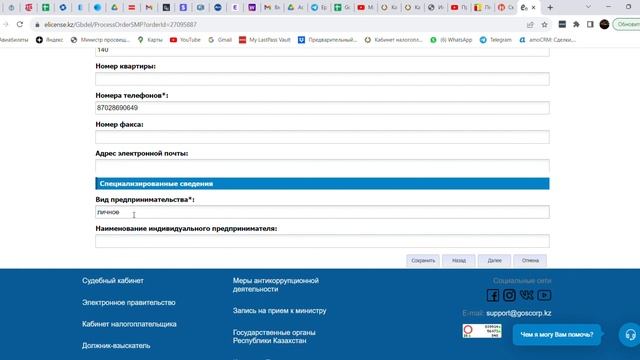Click the Сохранить button
This screenshot has height=360, width=640.
423,260
